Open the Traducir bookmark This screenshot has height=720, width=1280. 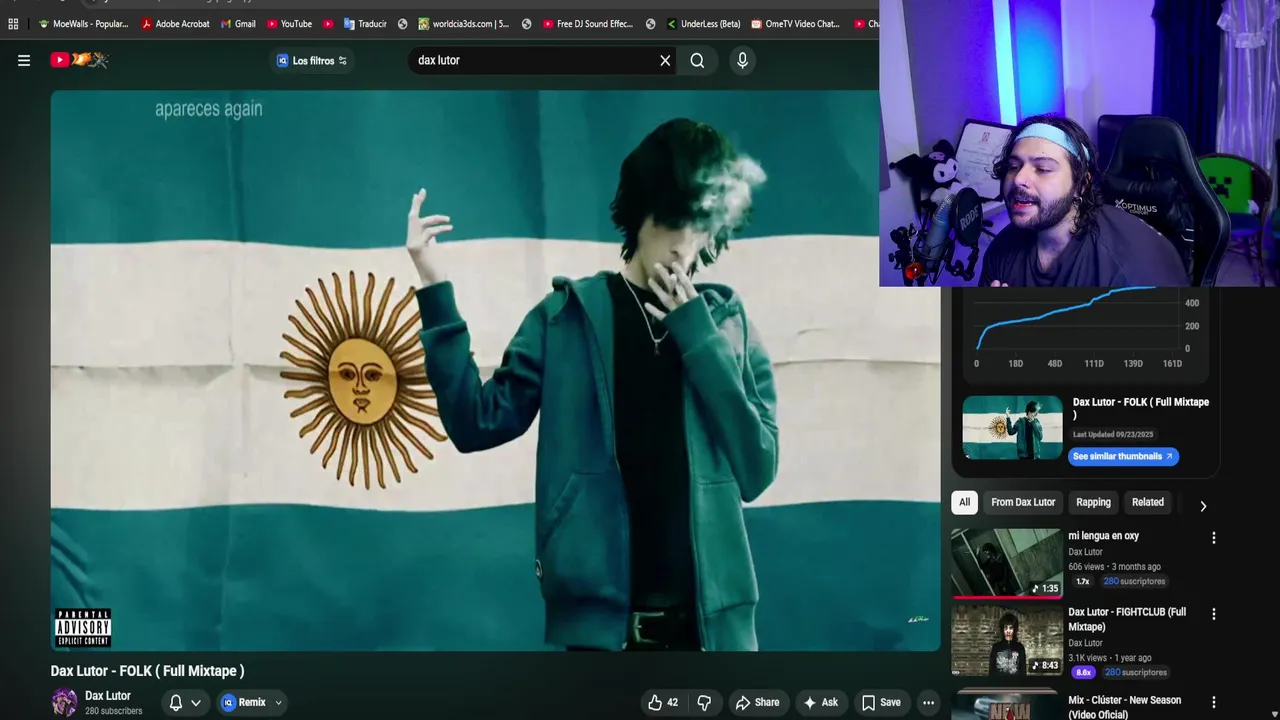pyautogui.click(x=365, y=24)
